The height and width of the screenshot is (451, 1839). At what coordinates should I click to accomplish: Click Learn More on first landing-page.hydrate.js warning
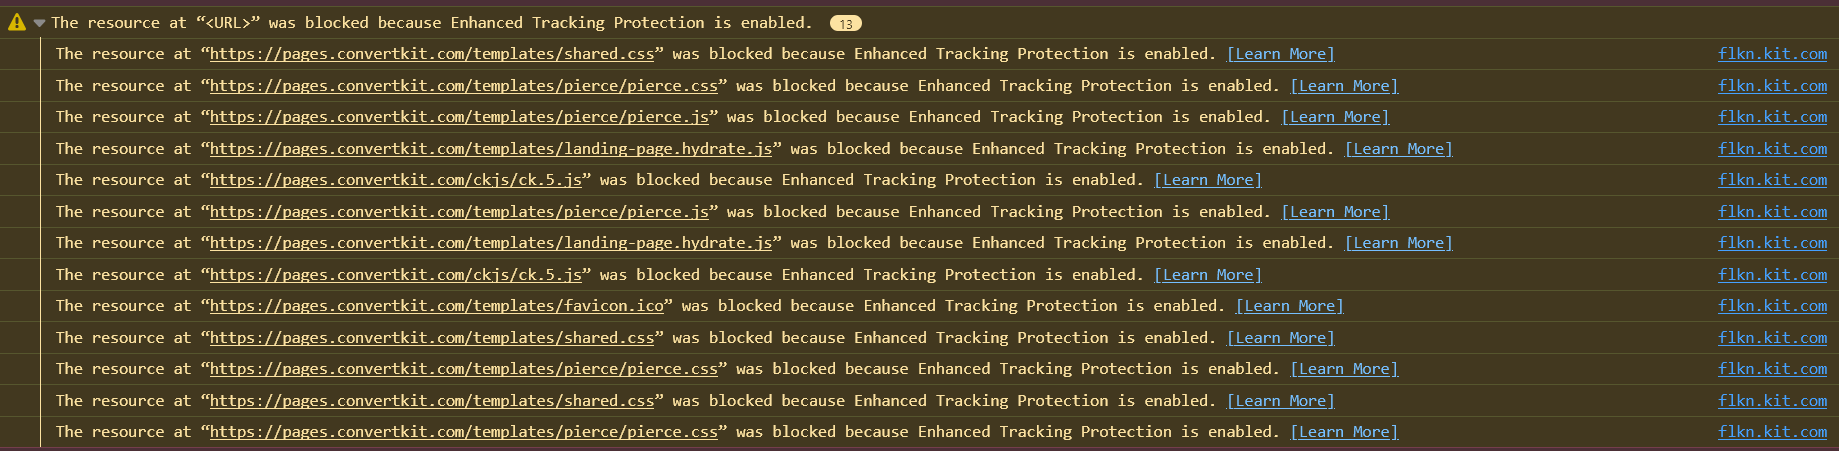pos(1398,149)
